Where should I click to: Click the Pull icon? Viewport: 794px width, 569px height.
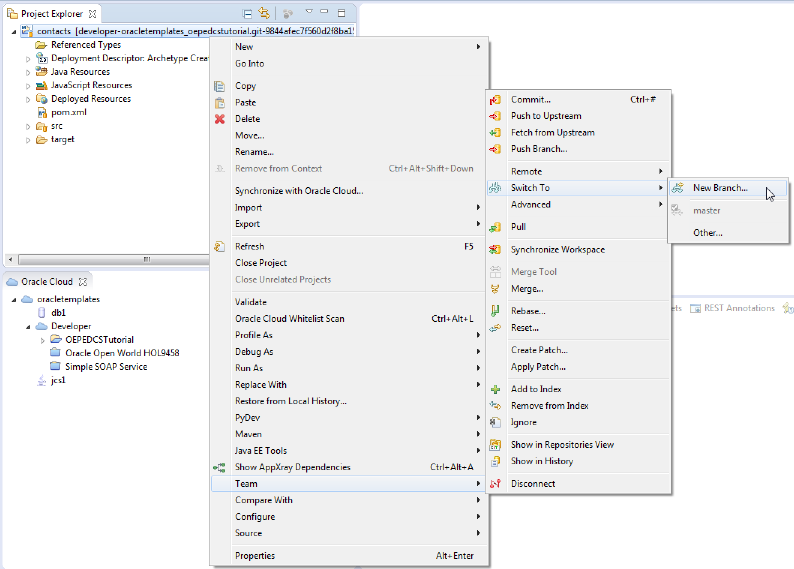495,227
